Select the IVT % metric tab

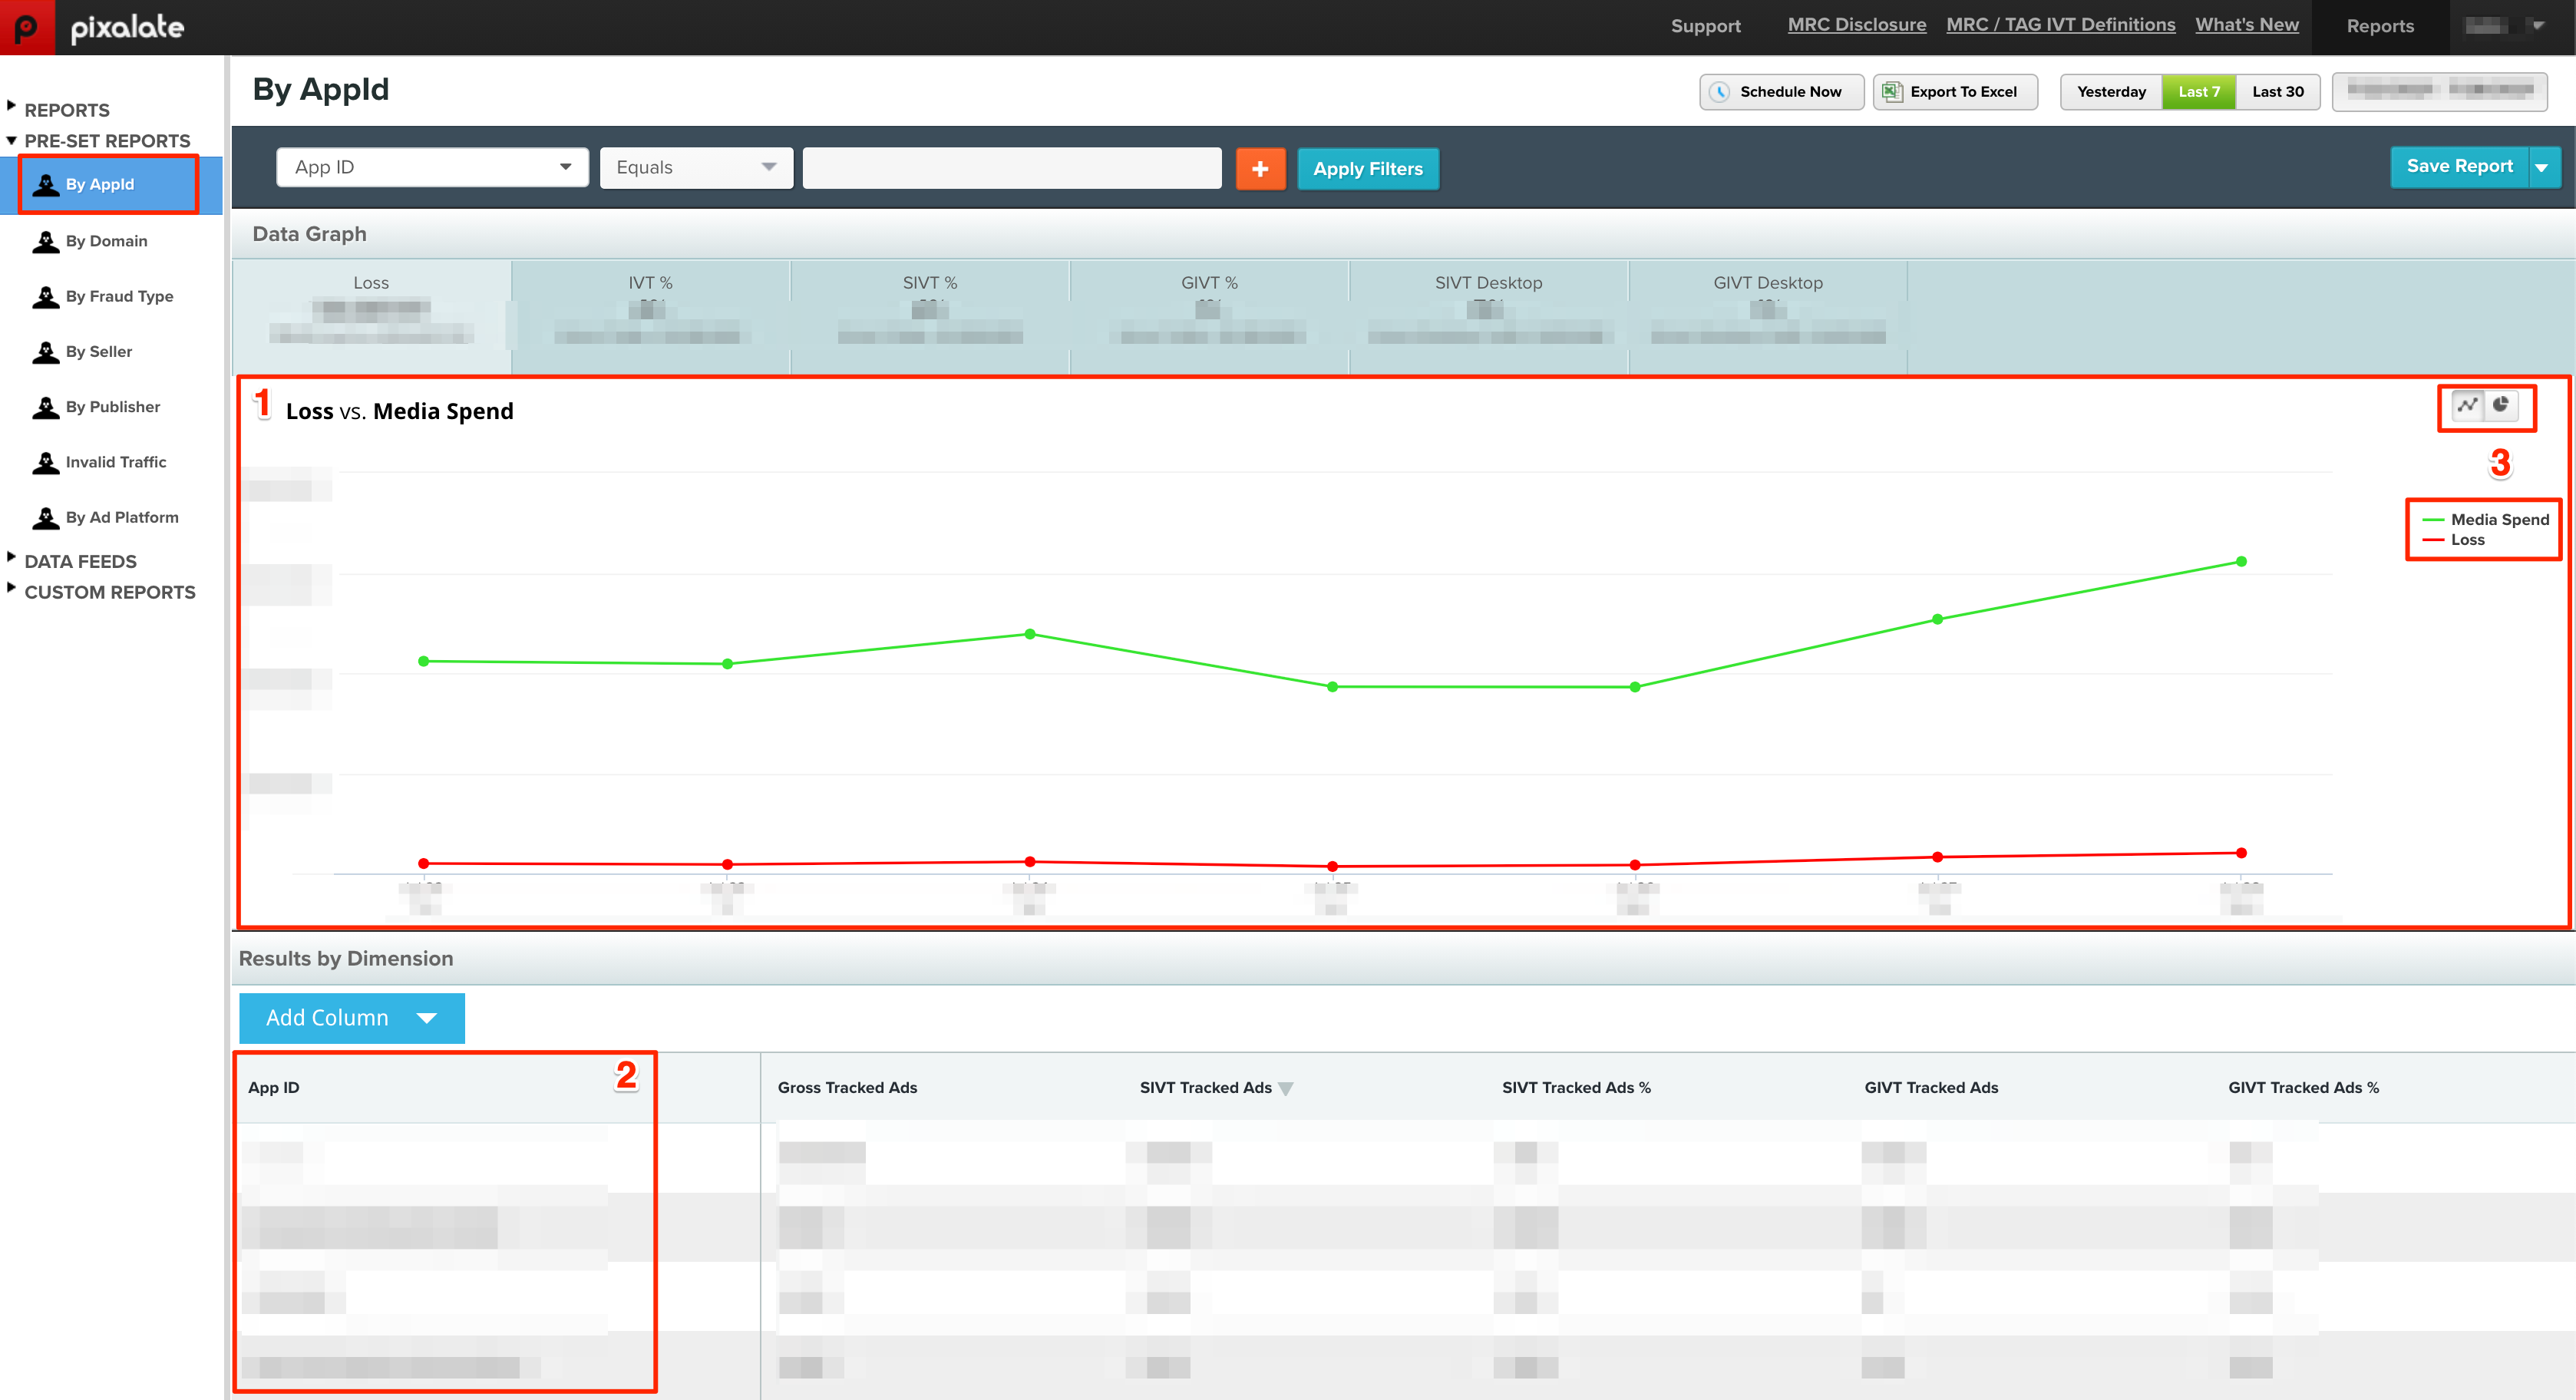point(650,316)
